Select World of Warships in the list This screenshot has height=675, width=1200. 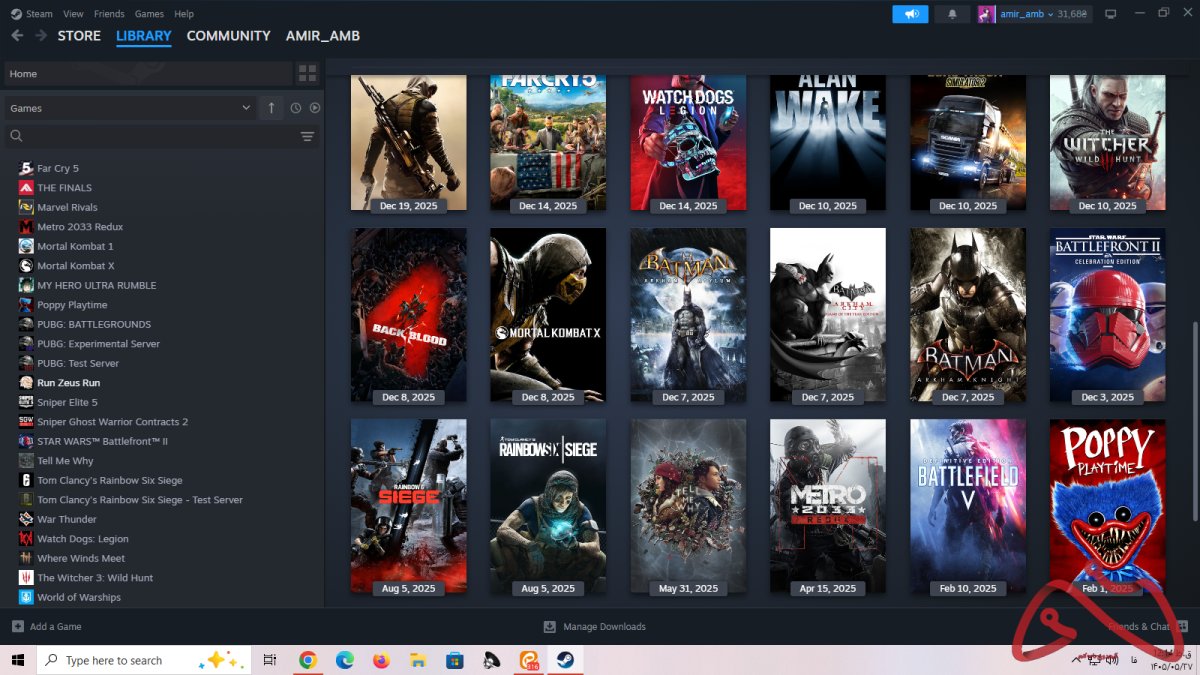(x=79, y=597)
